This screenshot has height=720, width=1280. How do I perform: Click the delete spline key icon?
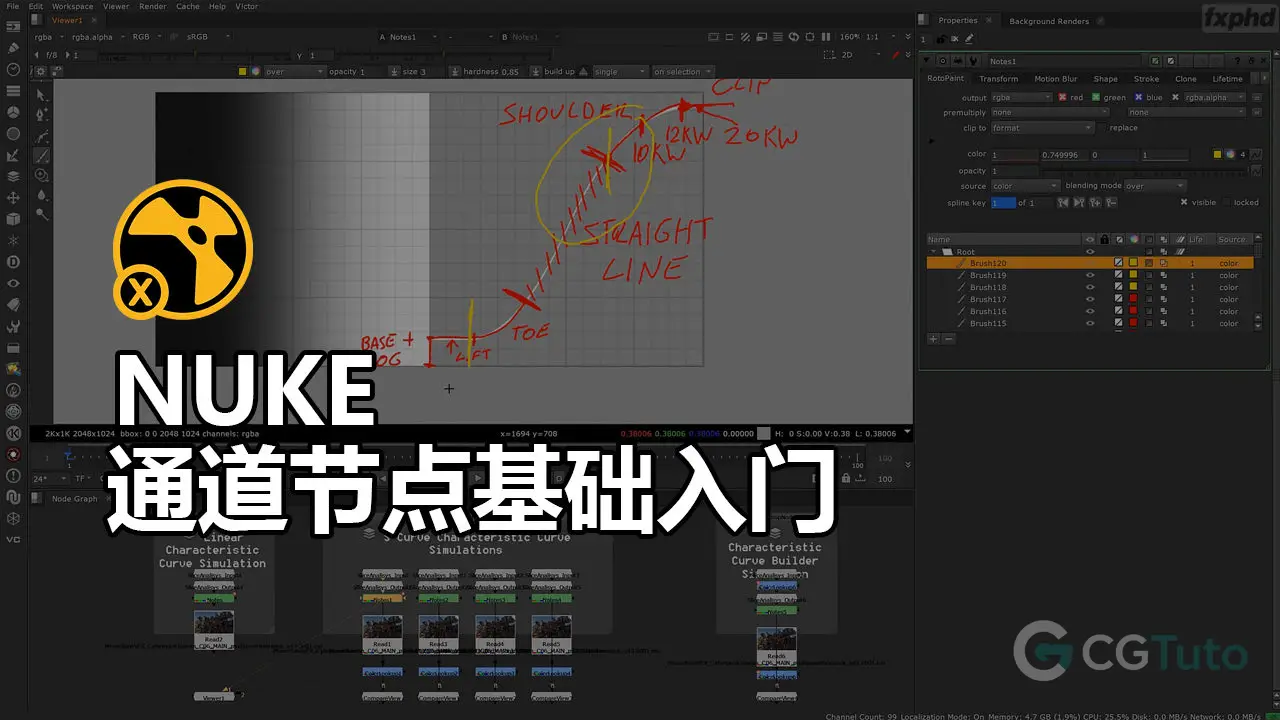(1111, 203)
